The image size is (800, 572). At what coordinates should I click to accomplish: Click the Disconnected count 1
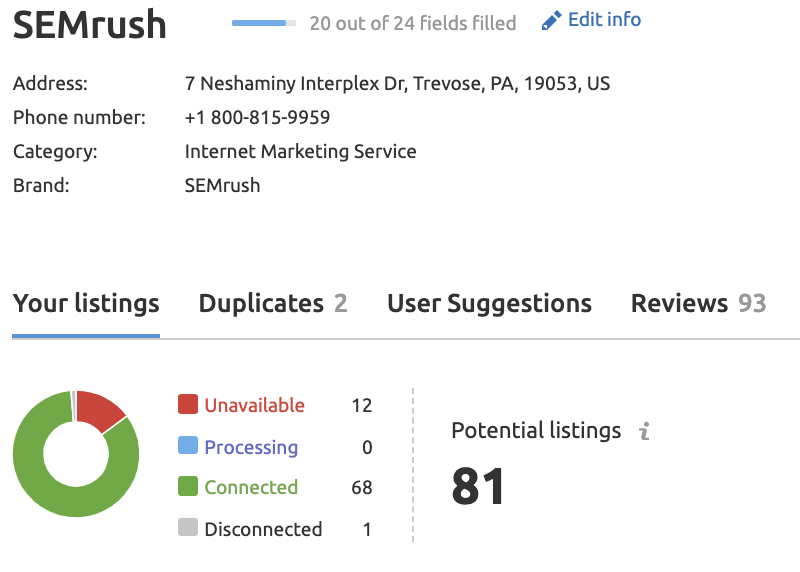click(367, 530)
